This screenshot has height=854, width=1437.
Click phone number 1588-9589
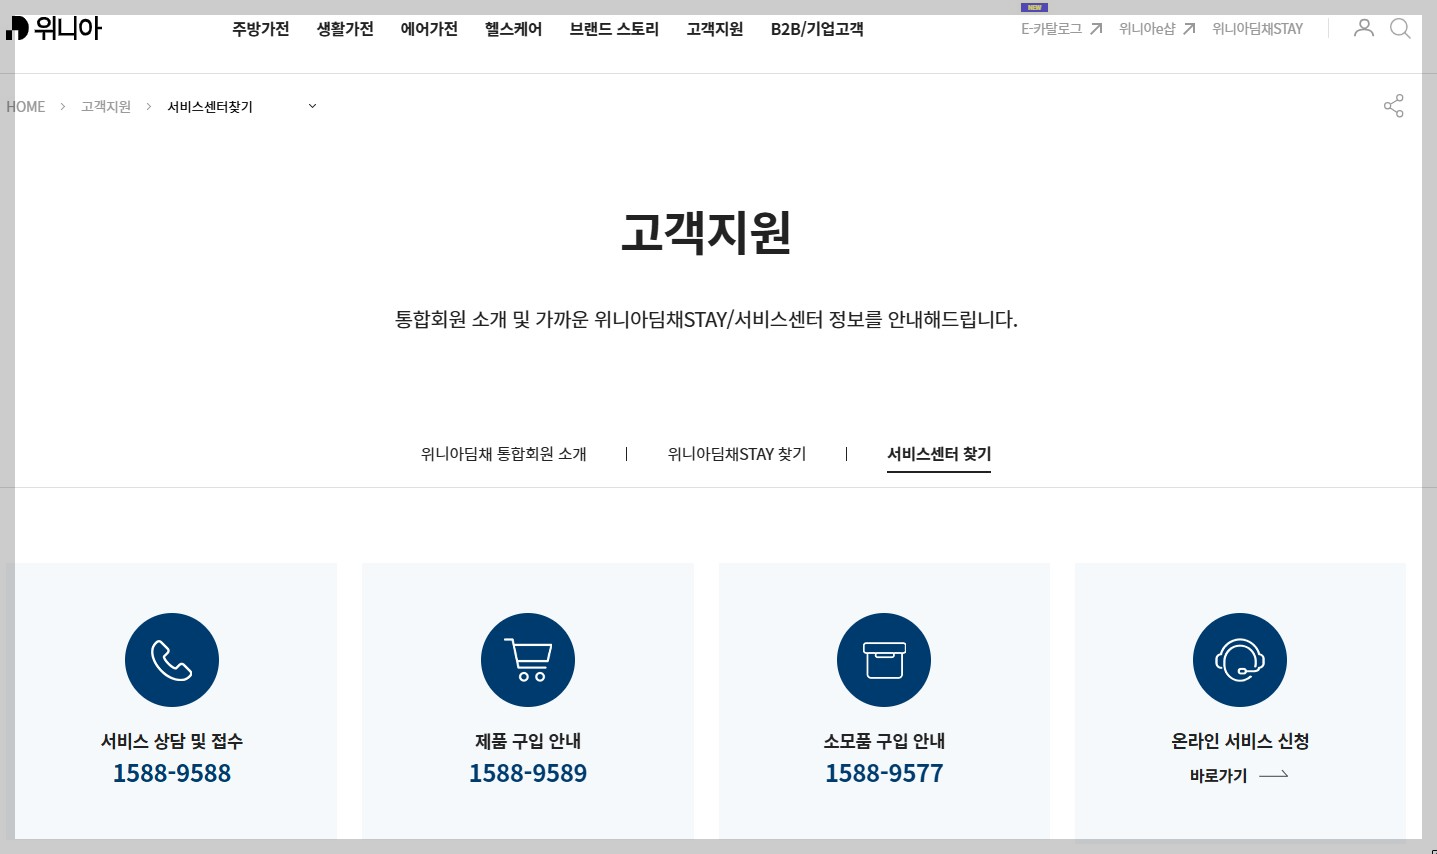[528, 773]
